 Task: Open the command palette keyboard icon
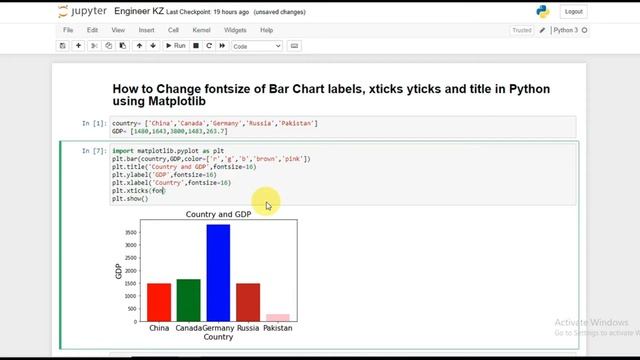point(294,46)
